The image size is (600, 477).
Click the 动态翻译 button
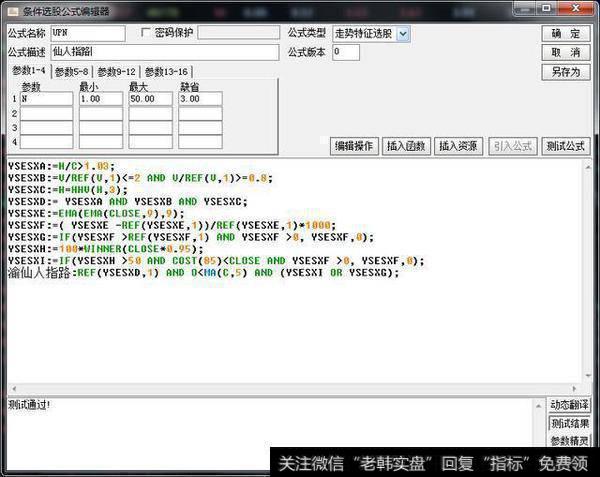pos(569,405)
